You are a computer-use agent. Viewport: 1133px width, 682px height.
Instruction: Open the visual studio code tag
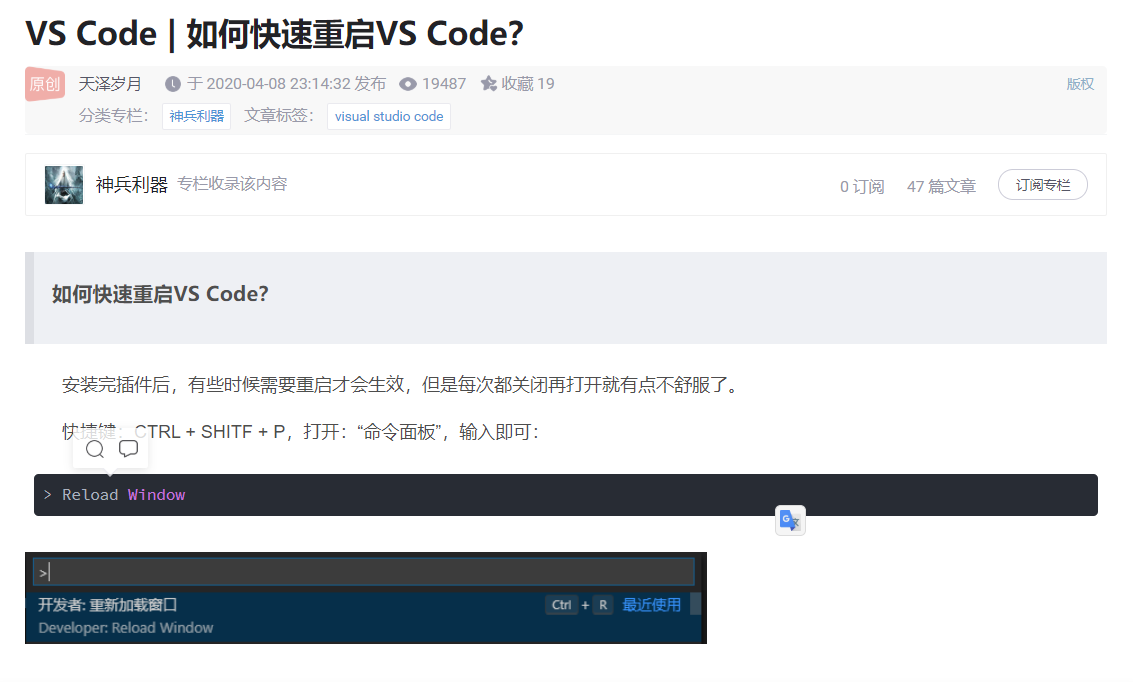point(389,116)
